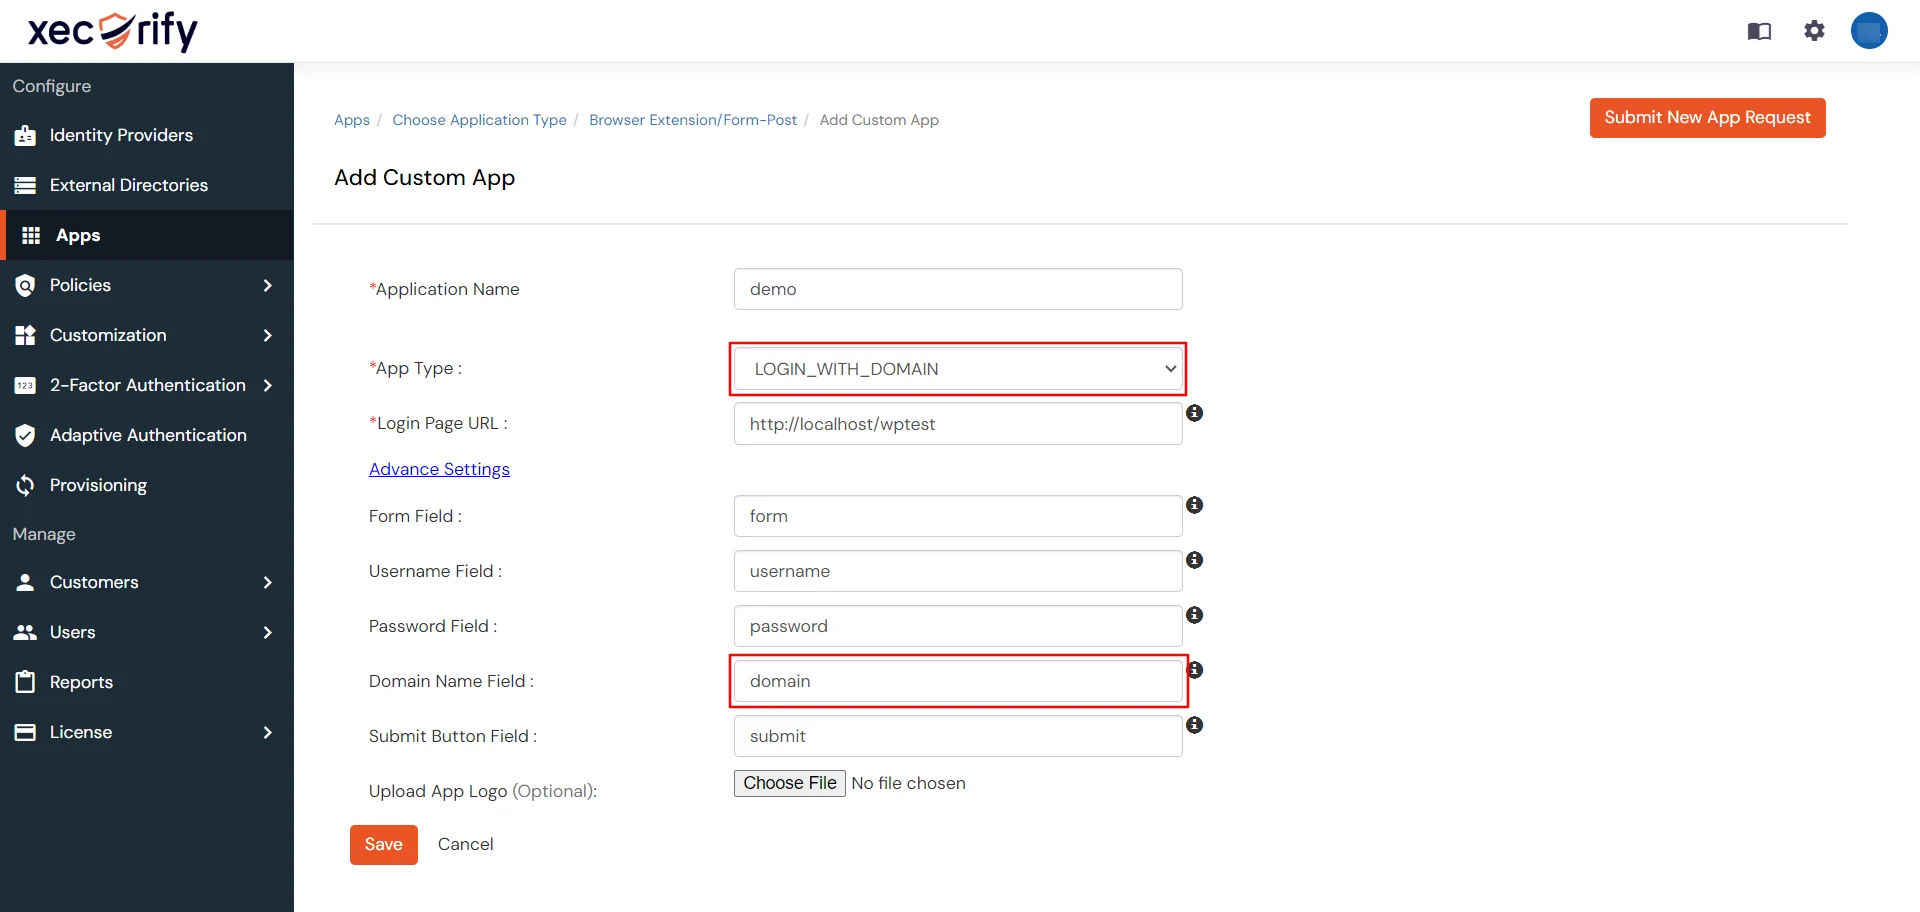The width and height of the screenshot is (1920, 912).
Task: Click the info icon next to Password Field
Action: pyautogui.click(x=1194, y=616)
